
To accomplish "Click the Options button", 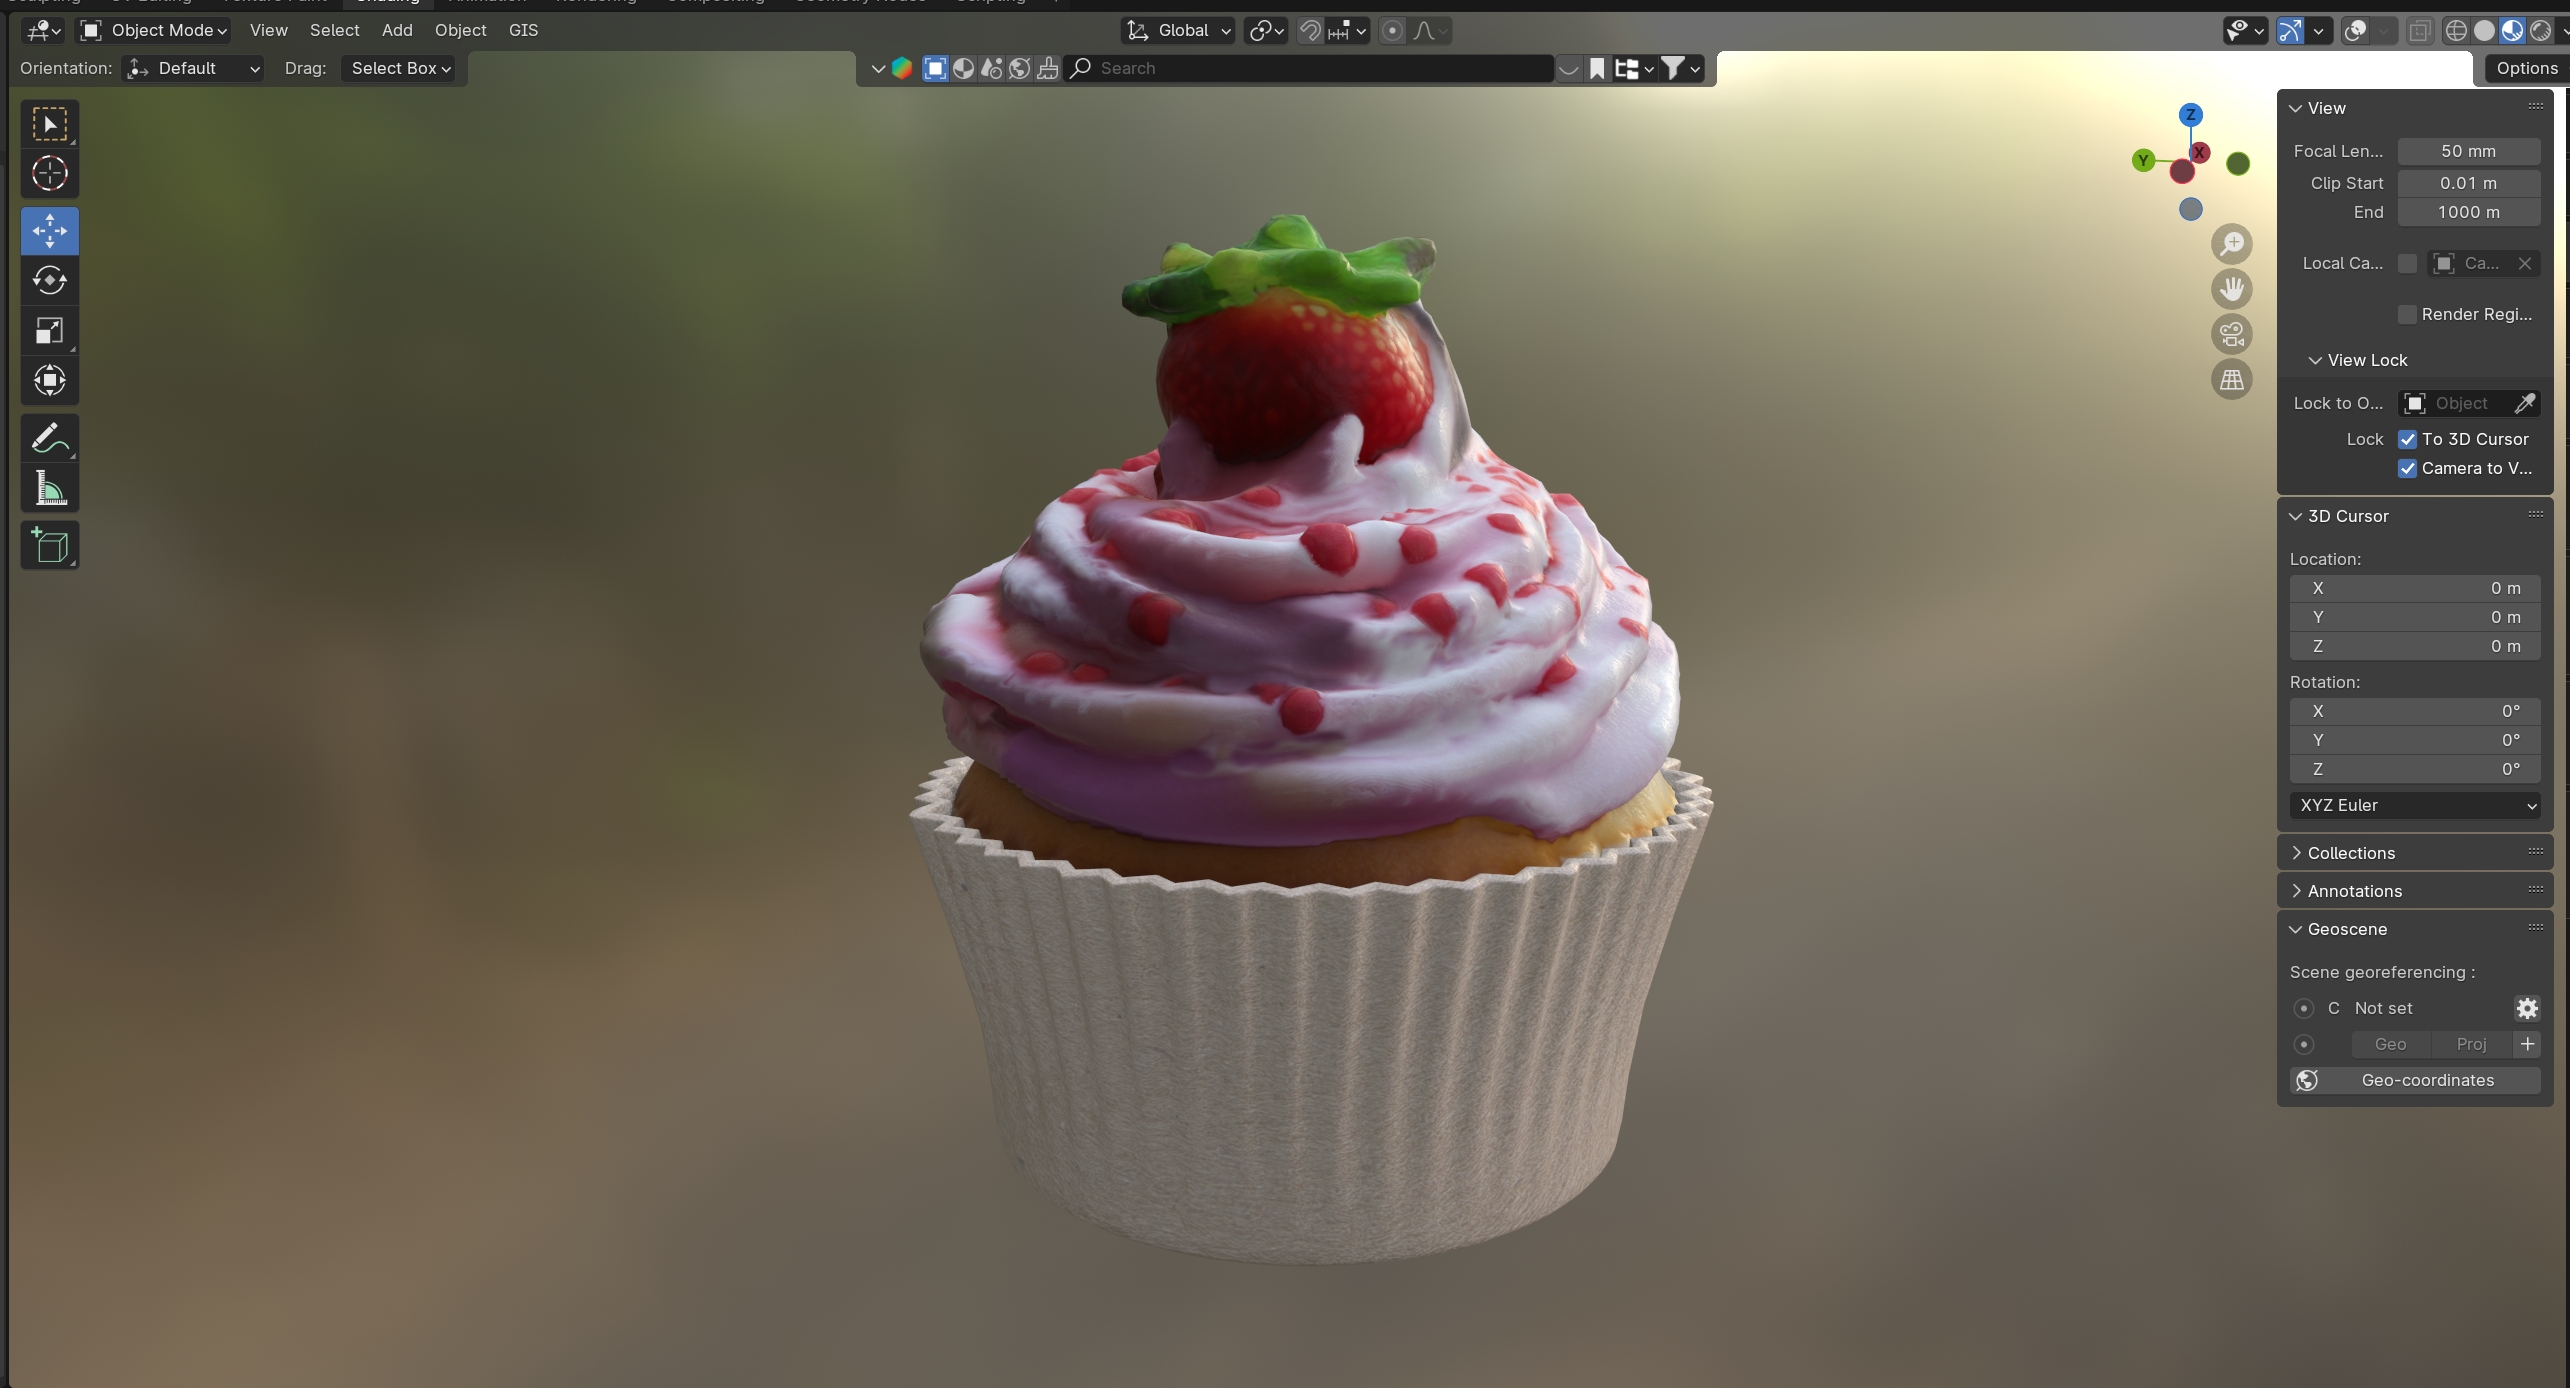I will 2526,68.
